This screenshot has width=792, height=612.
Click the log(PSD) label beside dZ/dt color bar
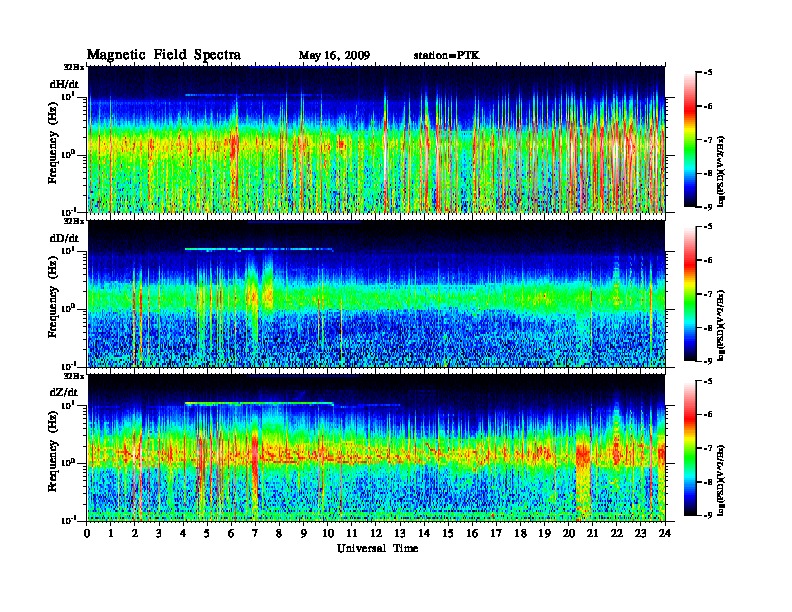click(721, 479)
